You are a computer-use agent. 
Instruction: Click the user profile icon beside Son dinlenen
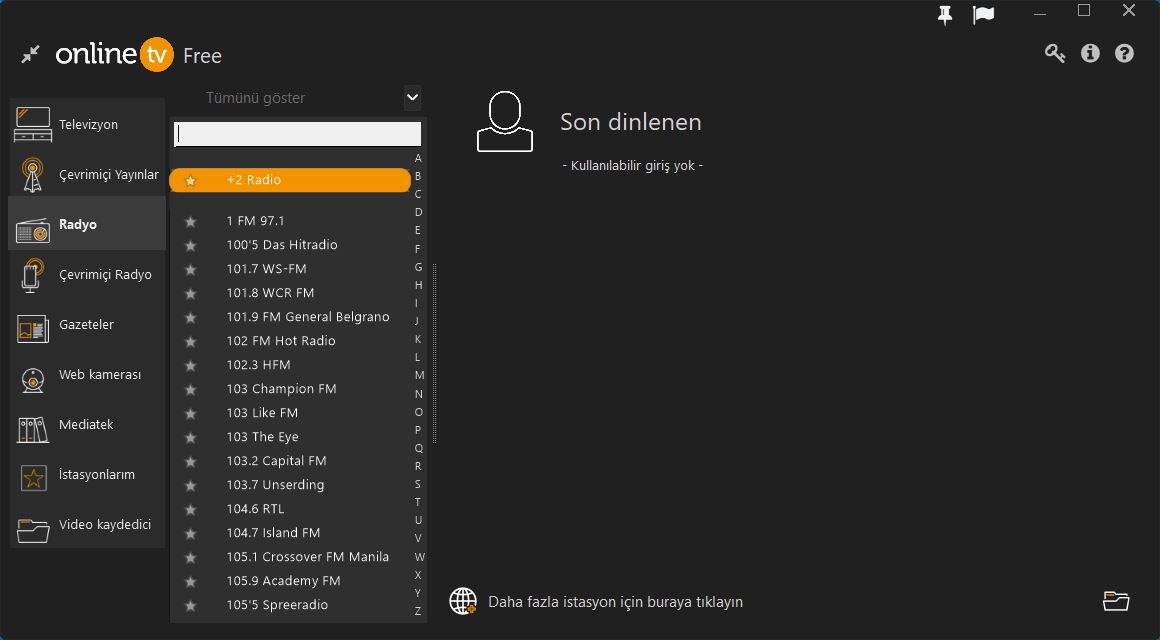(x=505, y=122)
